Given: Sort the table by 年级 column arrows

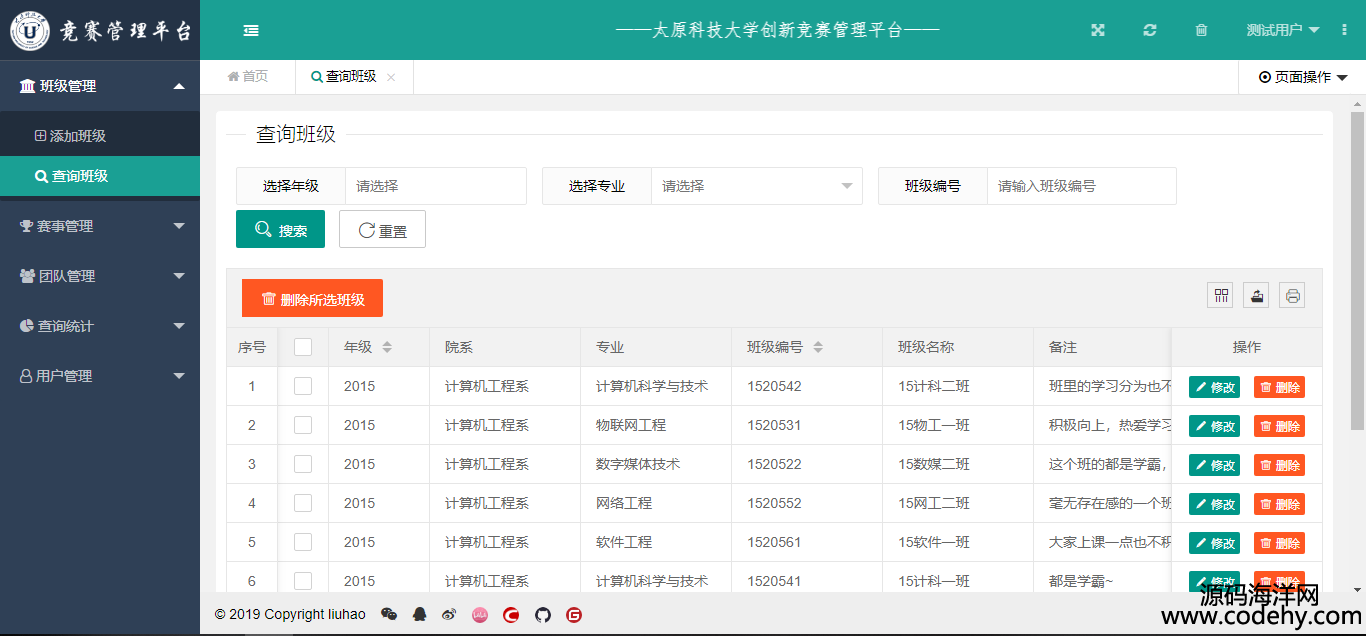Looking at the screenshot, I should pos(387,347).
